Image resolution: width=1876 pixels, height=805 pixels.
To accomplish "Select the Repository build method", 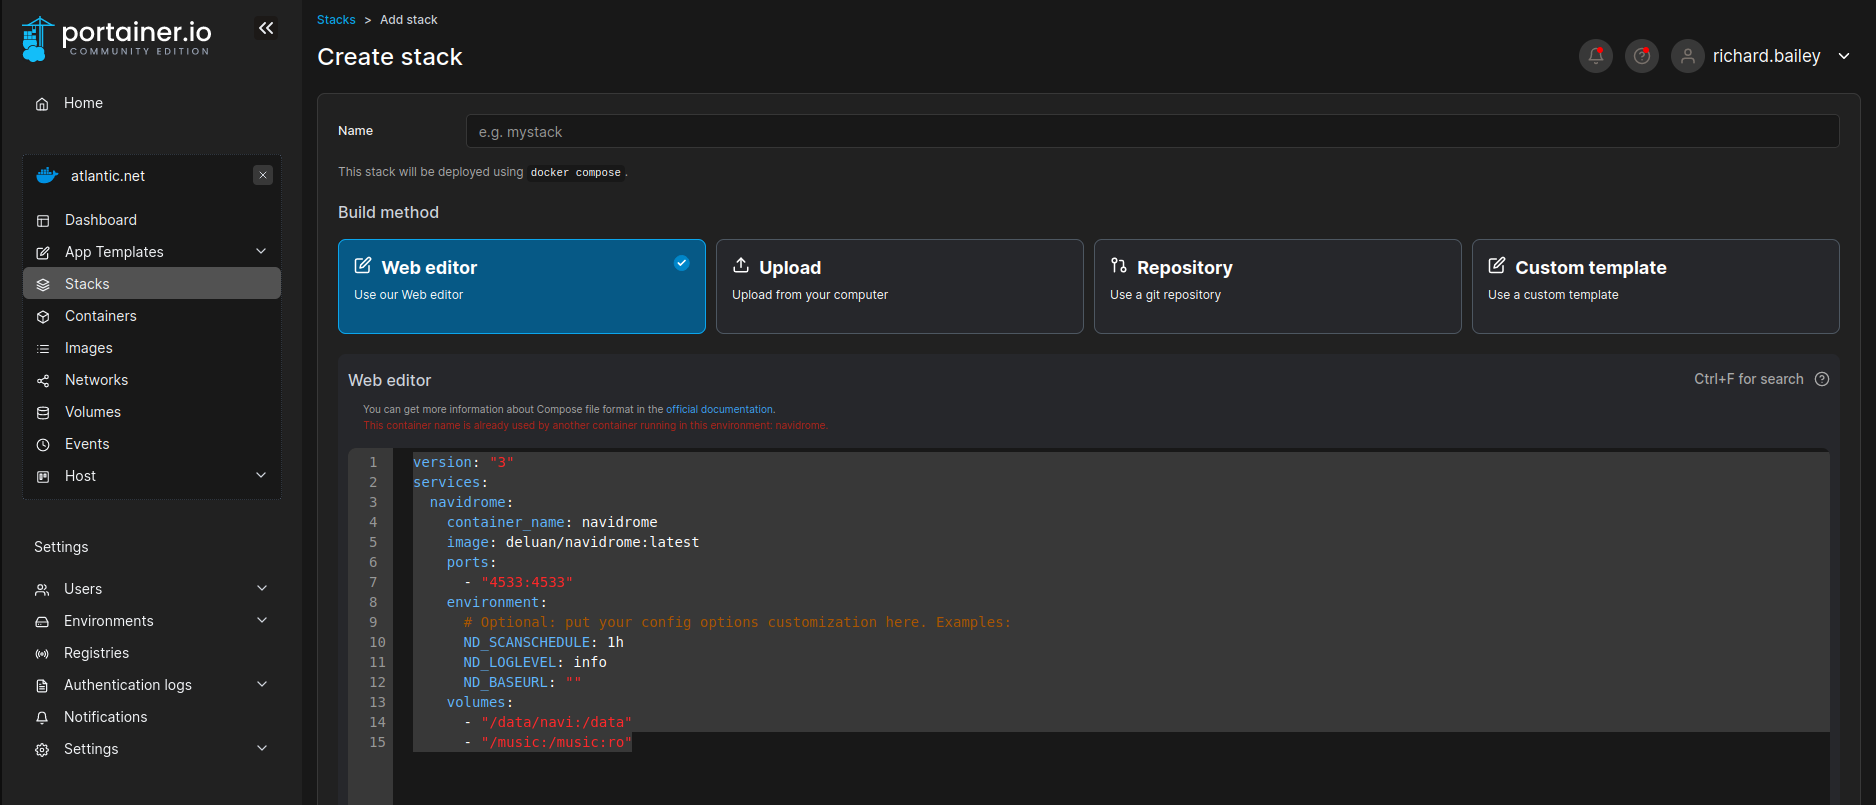I will 1278,286.
